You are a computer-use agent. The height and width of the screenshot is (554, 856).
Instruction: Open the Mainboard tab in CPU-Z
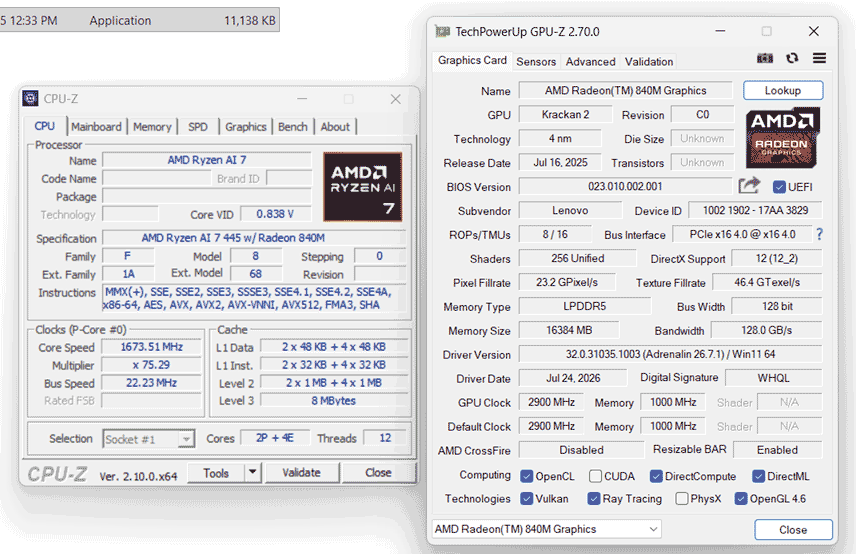click(97, 127)
